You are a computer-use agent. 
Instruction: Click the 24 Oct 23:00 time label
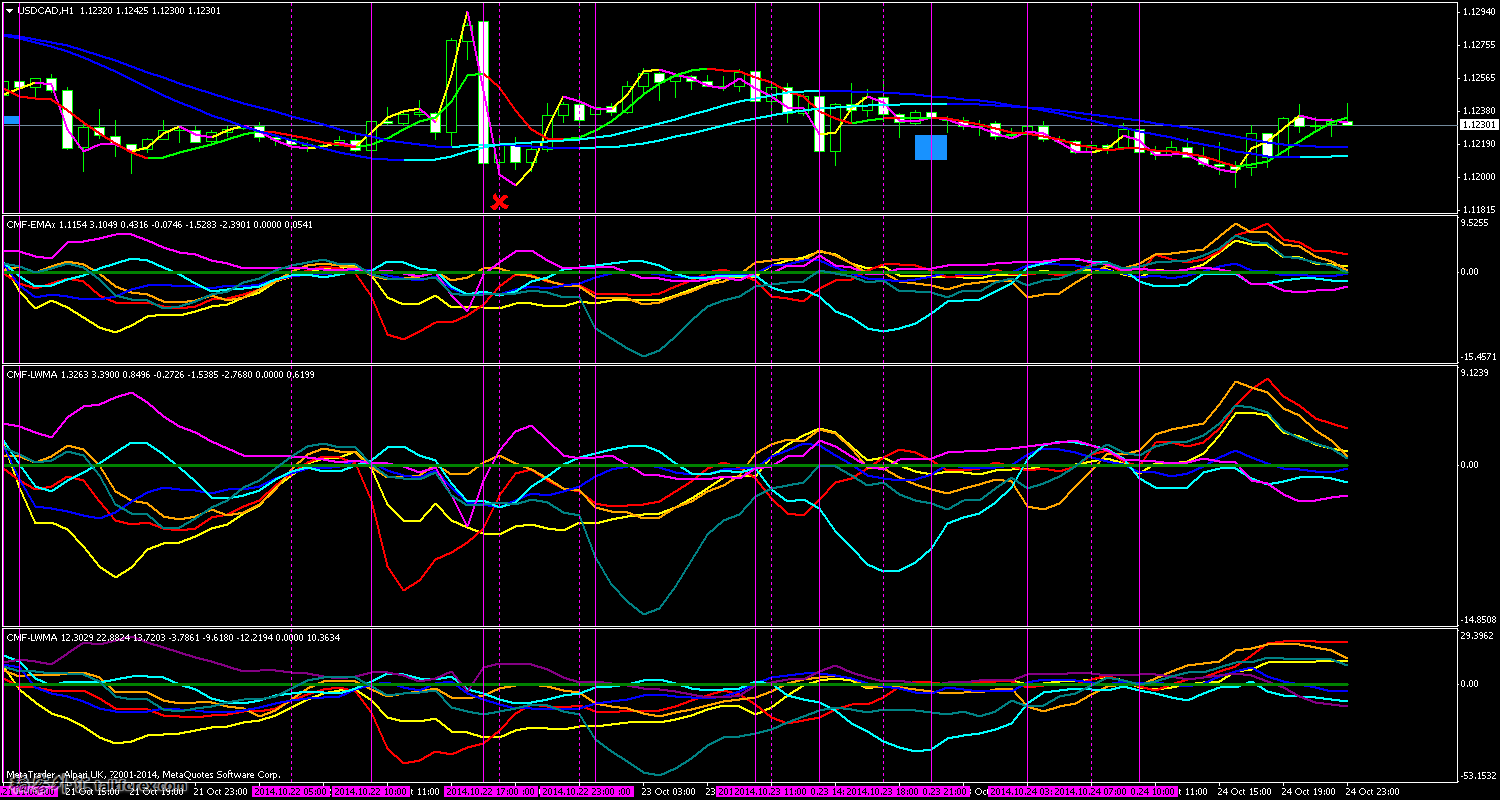pyautogui.click(x=1371, y=791)
